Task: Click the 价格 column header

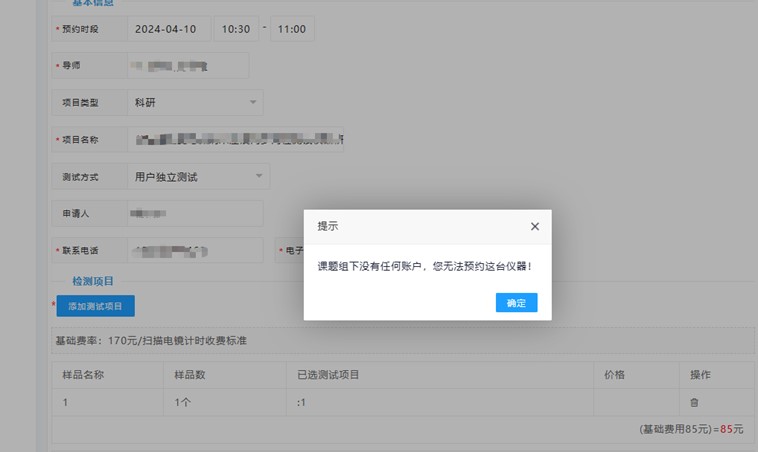Action: pyautogui.click(x=614, y=375)
